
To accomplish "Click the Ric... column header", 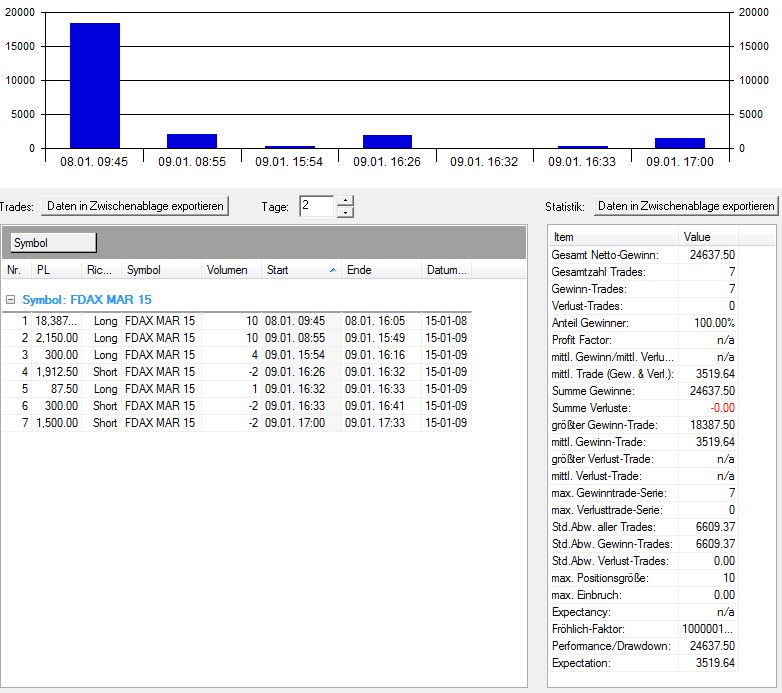I will pos(101,270).
